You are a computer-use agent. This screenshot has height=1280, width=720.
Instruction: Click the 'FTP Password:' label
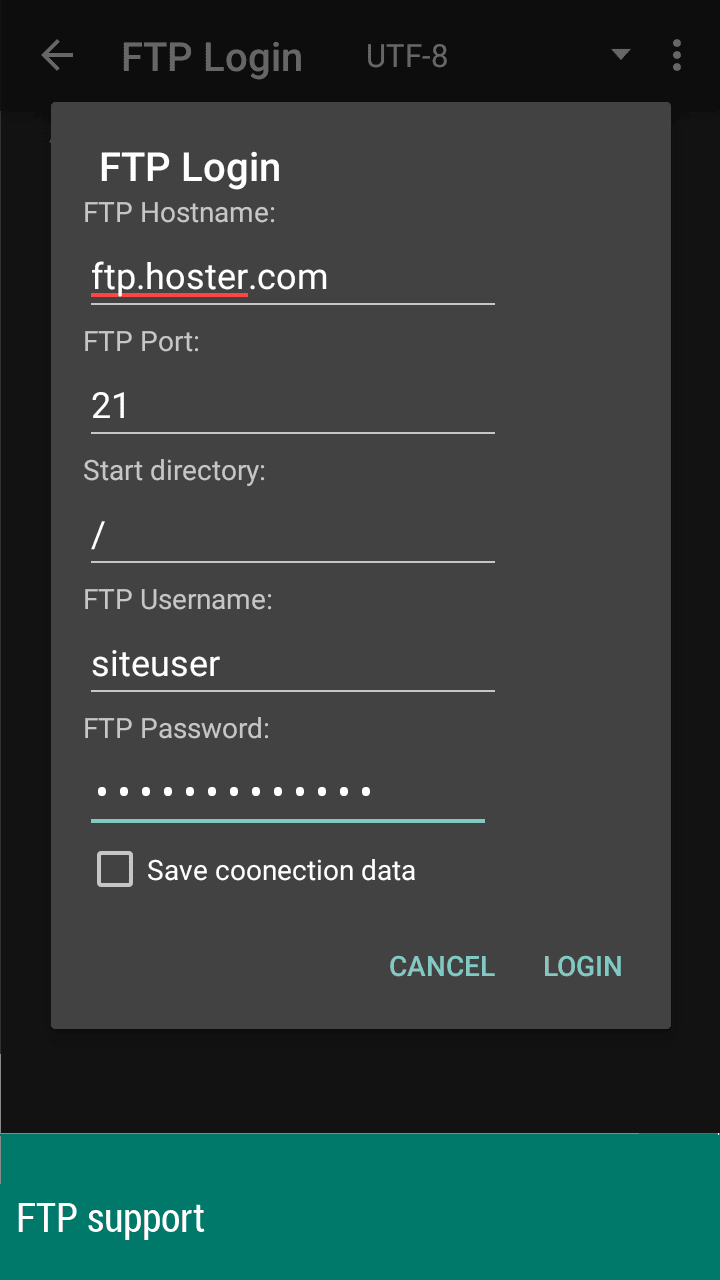[x=177, y=729]
